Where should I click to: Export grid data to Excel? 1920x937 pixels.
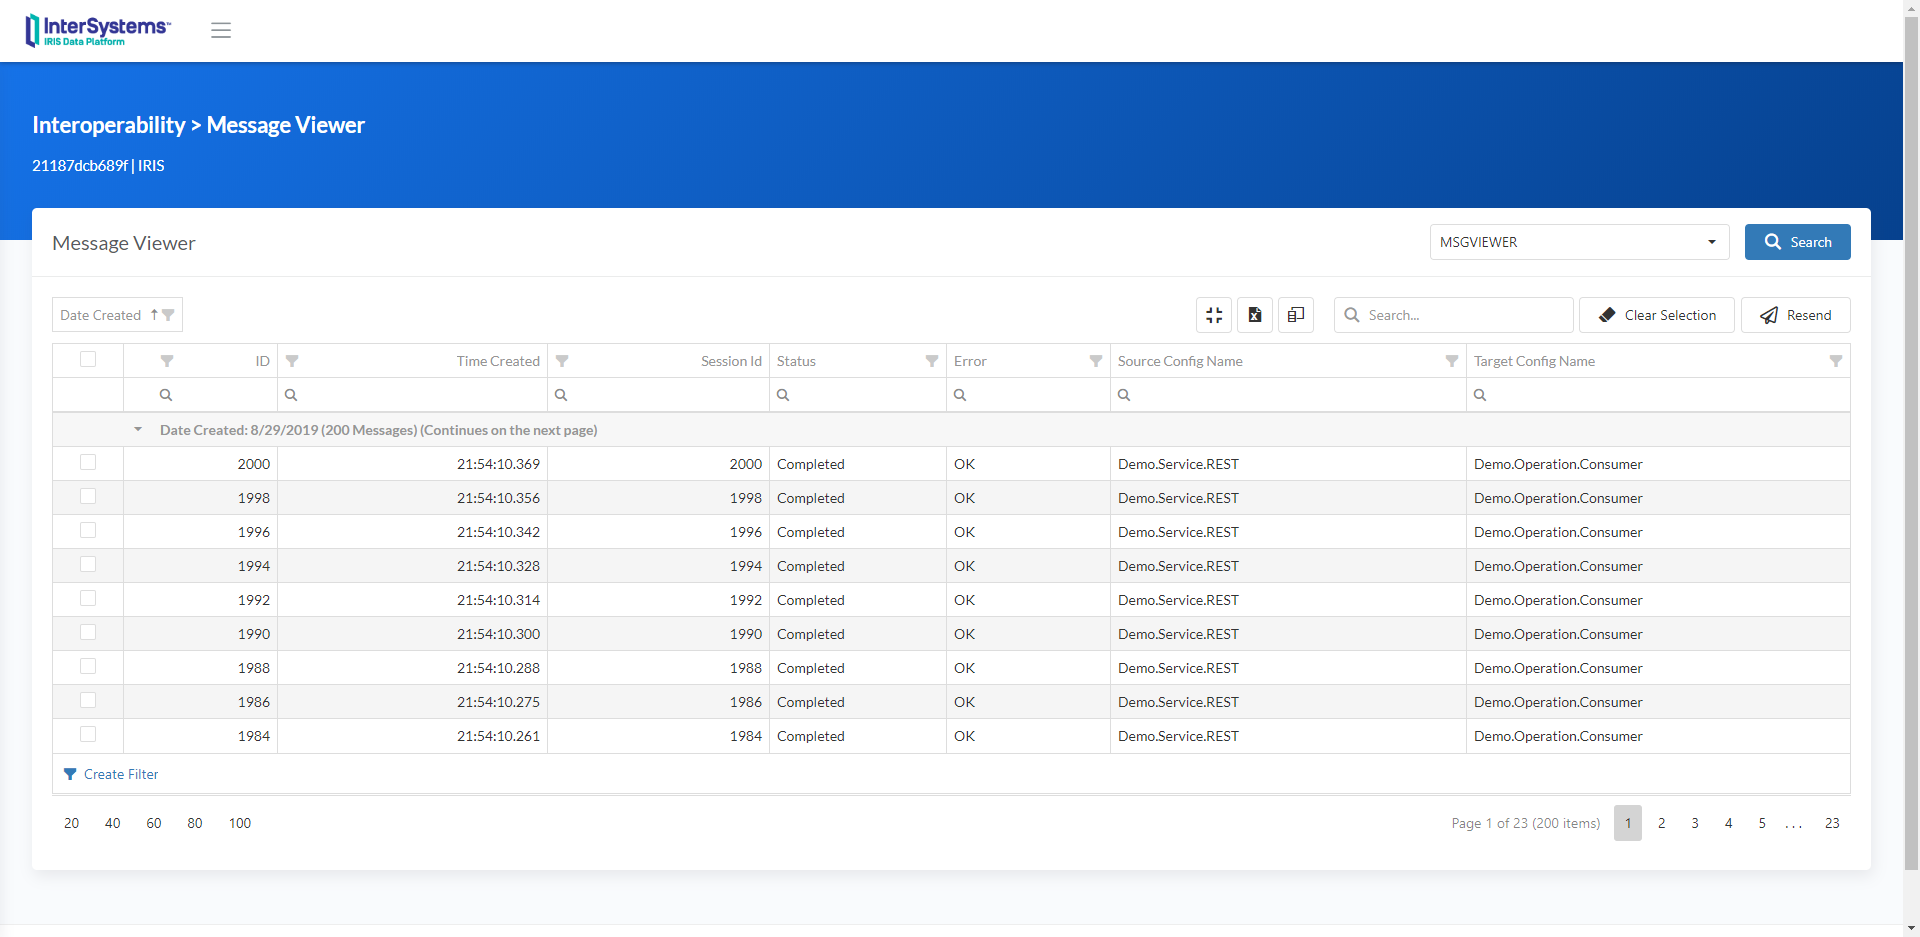click(1255, 315)
